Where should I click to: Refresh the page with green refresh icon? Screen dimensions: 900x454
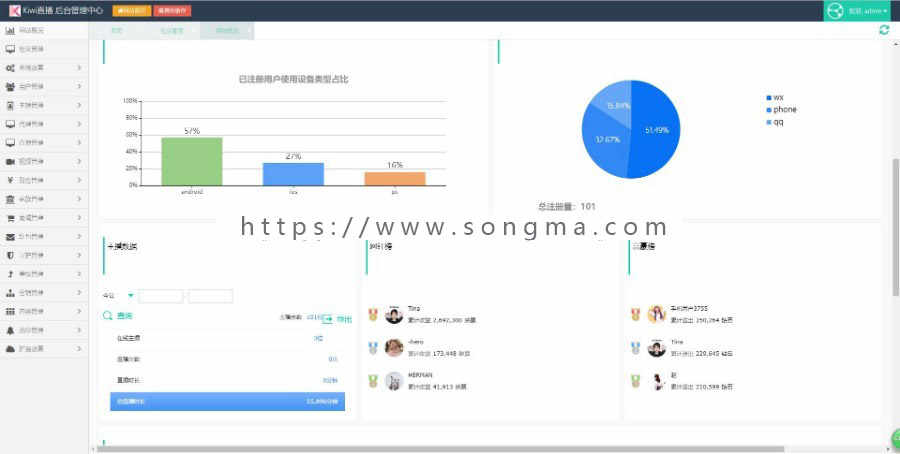tap(884, 30)
